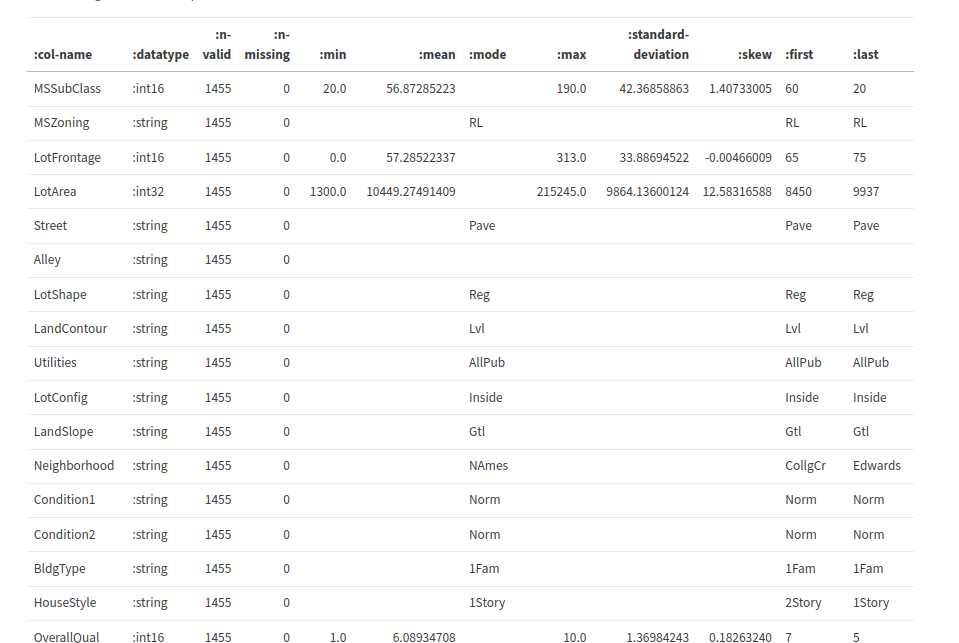Sort by the :datatype column header

160,55
